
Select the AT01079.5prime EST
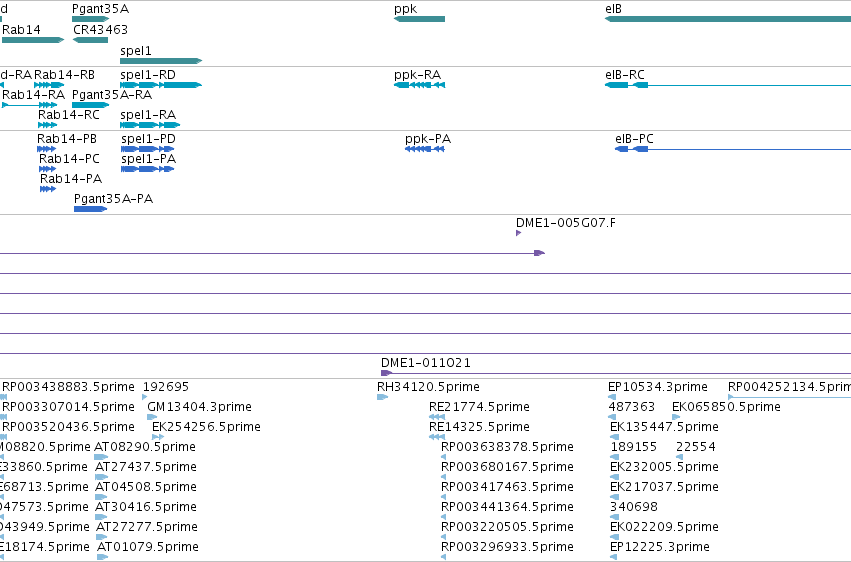(103, 557)
